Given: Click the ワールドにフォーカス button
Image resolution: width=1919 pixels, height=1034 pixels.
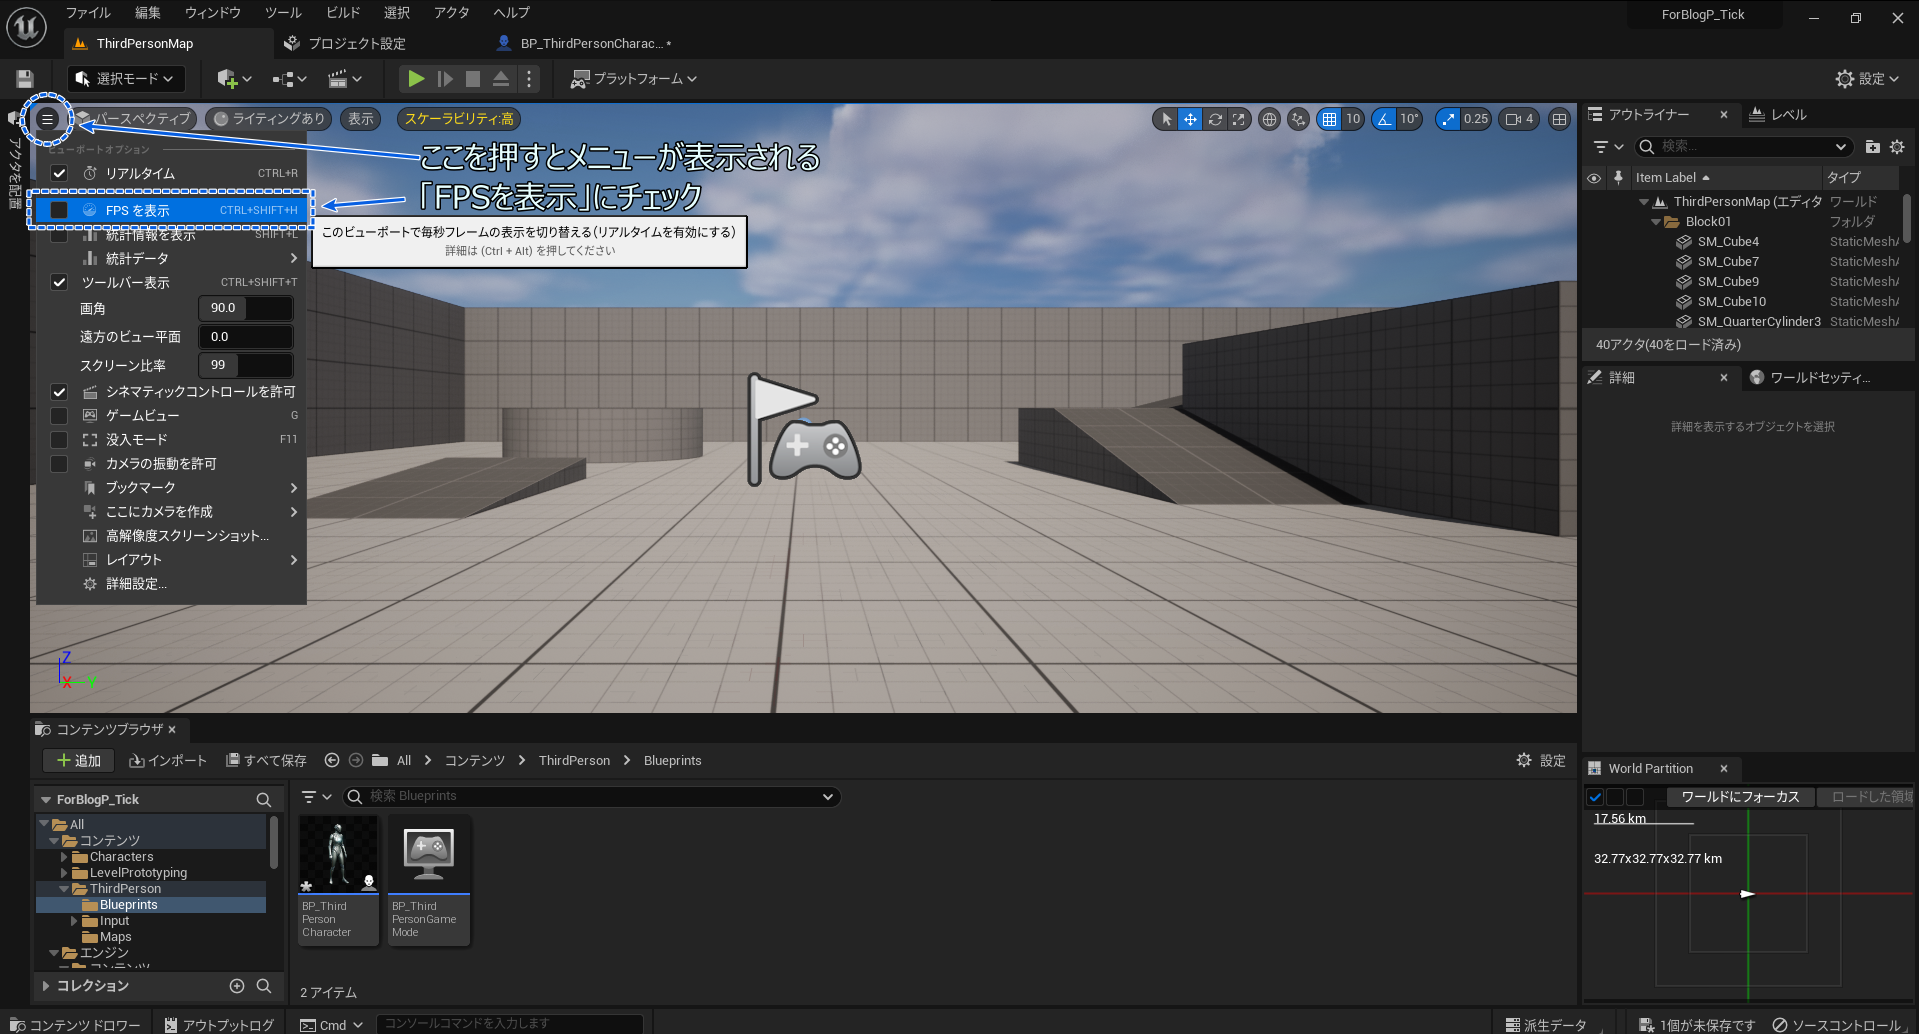Looking at the screenshot, I should click(x=1740, y=797).
